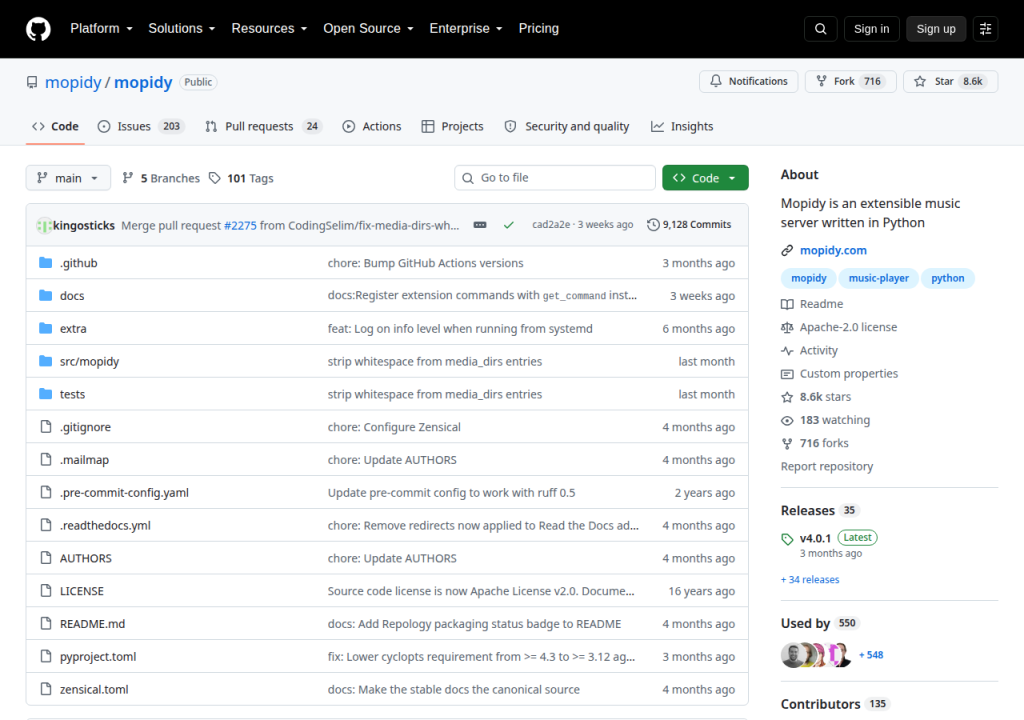Click the docs folder icon
The height and width of the screenshot is (720, 1024).
click(46, 295)
